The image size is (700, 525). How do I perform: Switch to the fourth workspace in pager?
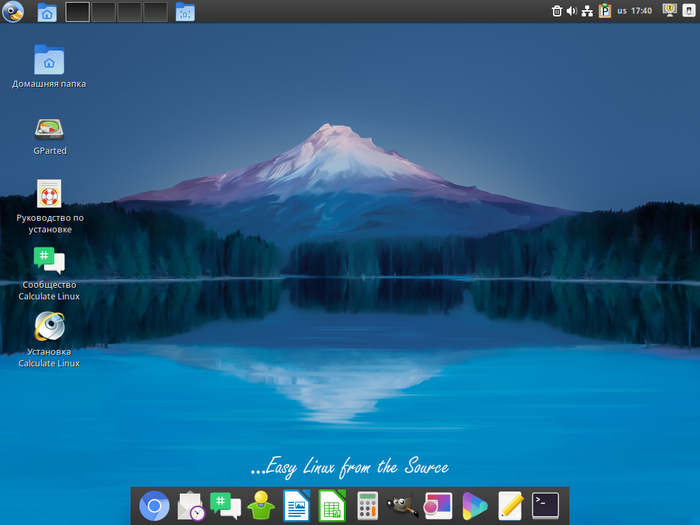click(155, 12)
